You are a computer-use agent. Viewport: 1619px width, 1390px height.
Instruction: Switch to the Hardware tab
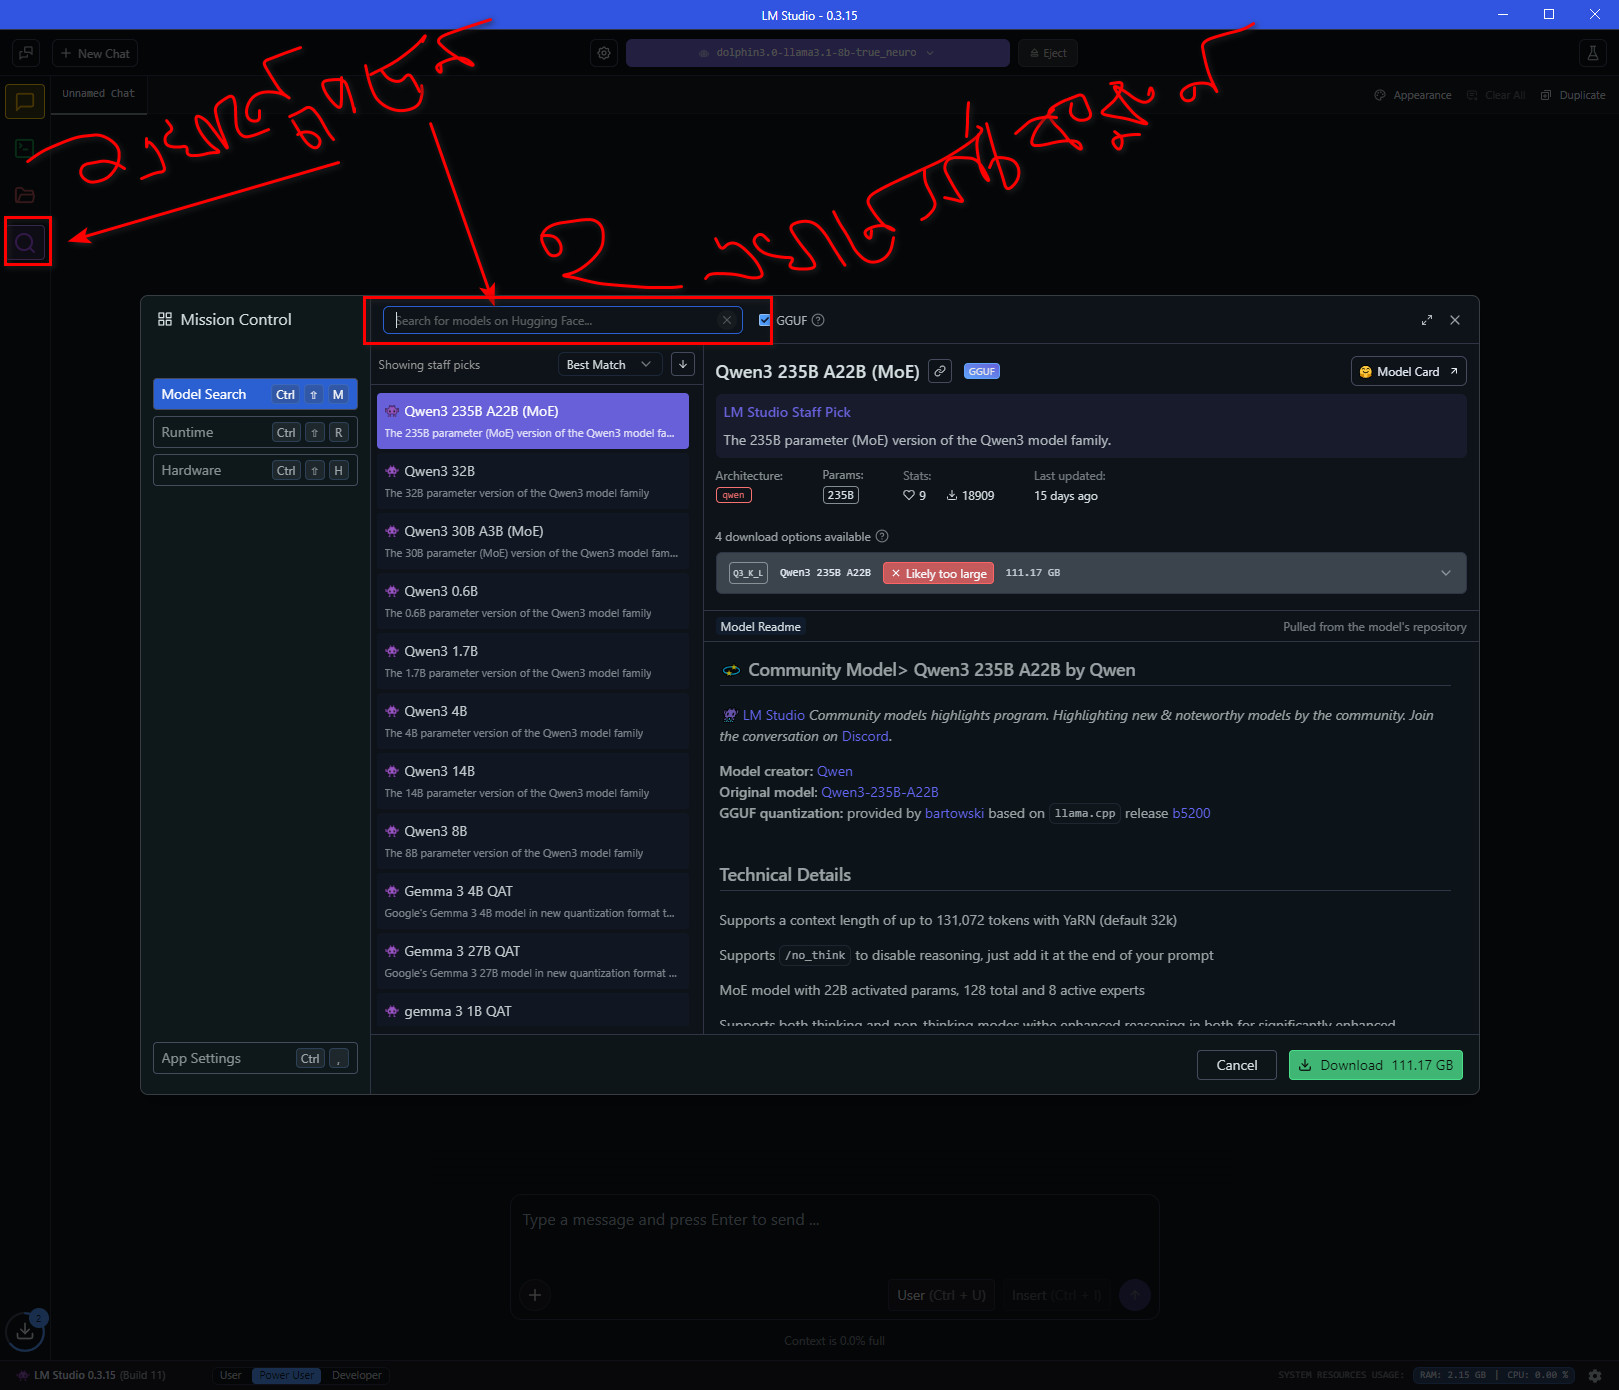tap(255, 470)
